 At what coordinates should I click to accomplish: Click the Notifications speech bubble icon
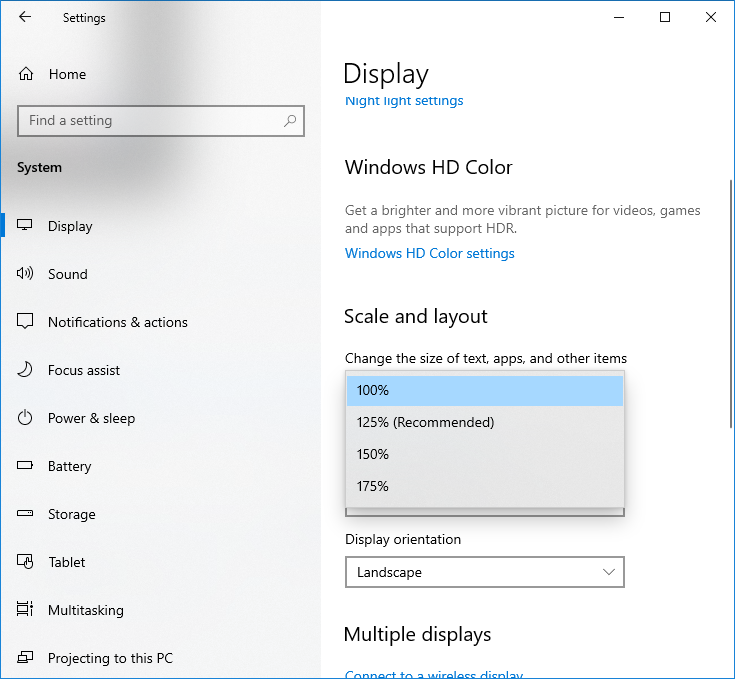[x=25, y=321]
